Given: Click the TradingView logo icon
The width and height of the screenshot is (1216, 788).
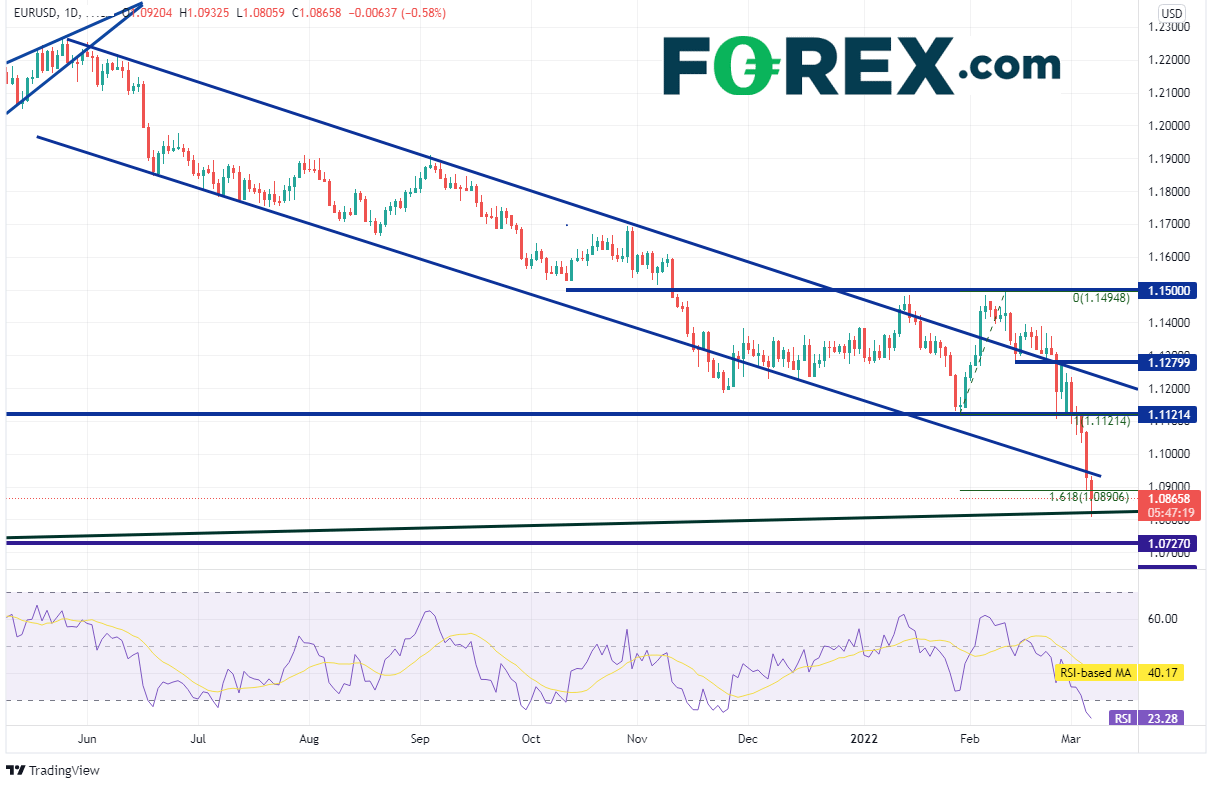Looking at the screenshot, I should (x=15, y=771).
